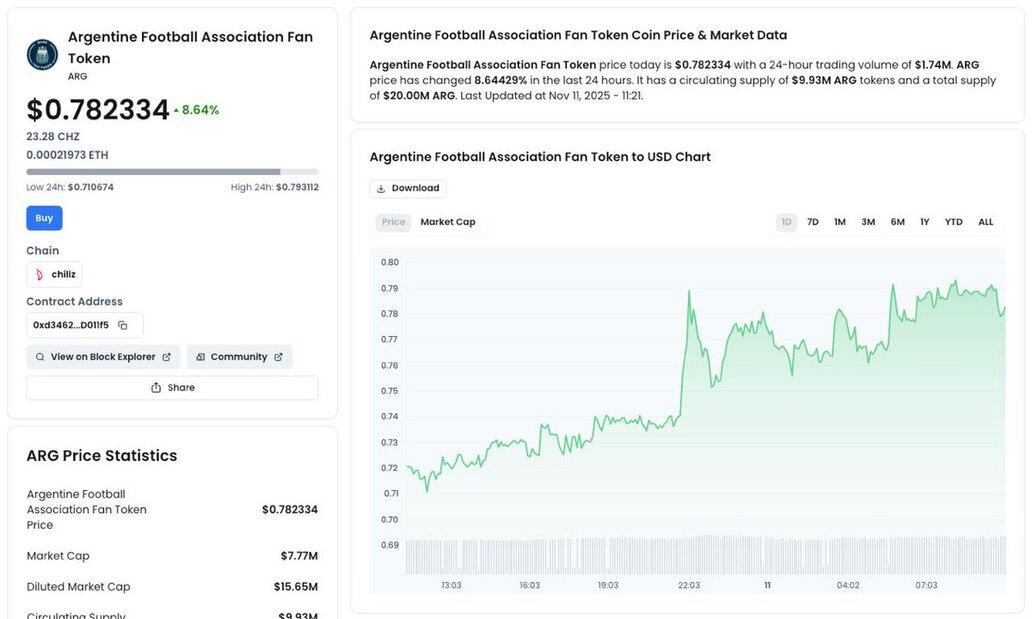This screenshot has height=619, width=1032.
Task: Click the magnifier icon in View on Block Explorer
Action: [40, 357]
